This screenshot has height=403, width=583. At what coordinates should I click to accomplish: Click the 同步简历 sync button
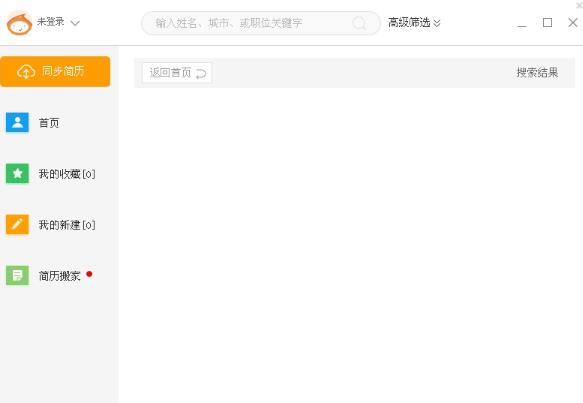coord(55,71)
